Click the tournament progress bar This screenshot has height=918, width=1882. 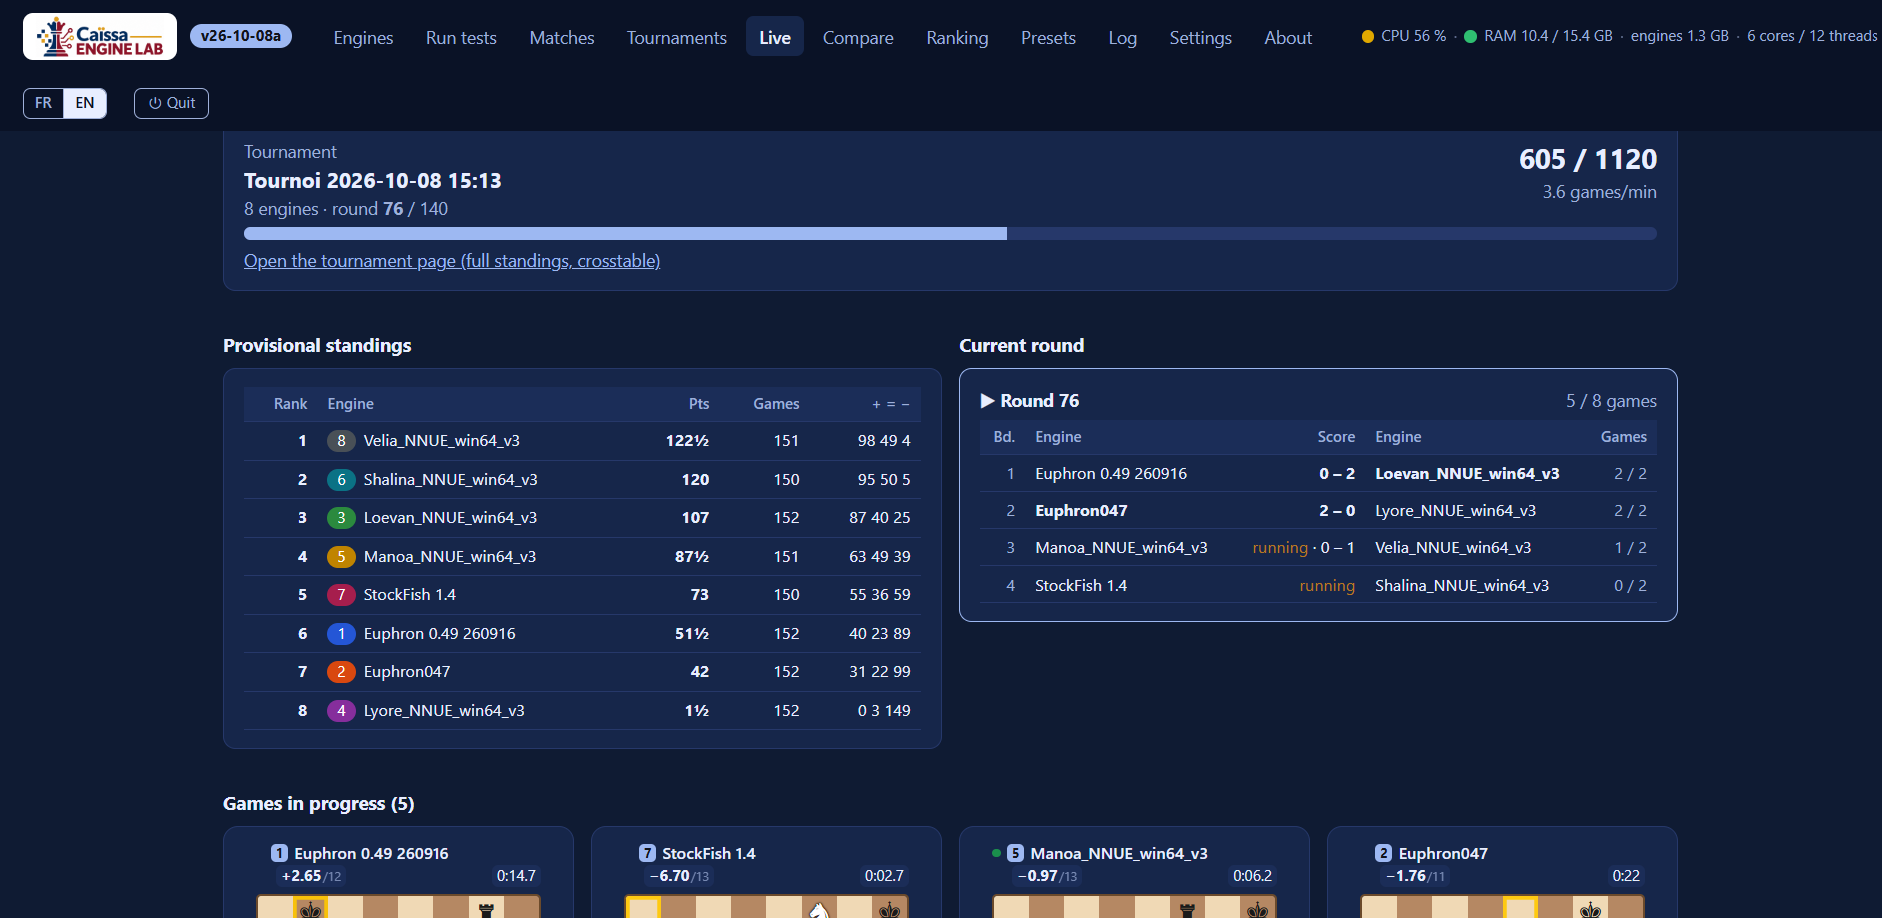coord(950,234)
